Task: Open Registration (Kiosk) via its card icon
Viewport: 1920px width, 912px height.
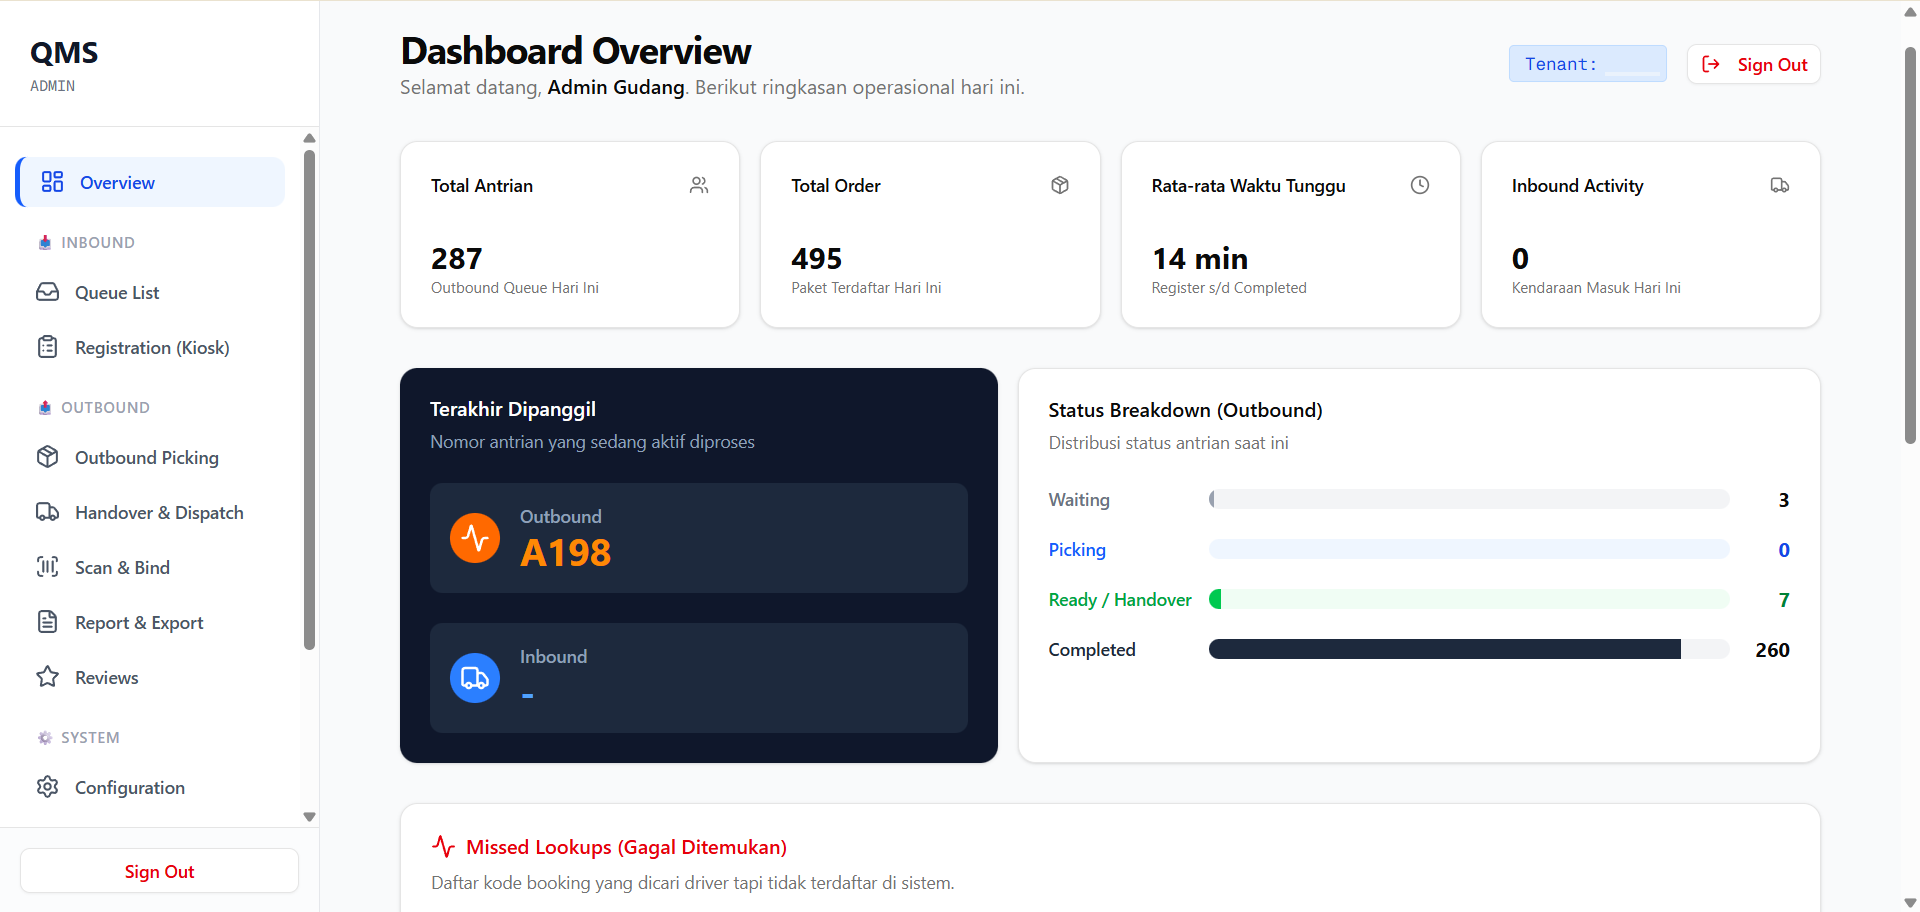Action: click(48, 347)
